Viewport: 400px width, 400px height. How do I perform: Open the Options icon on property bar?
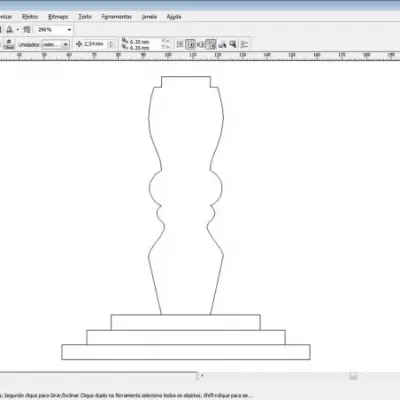[244, 44]
